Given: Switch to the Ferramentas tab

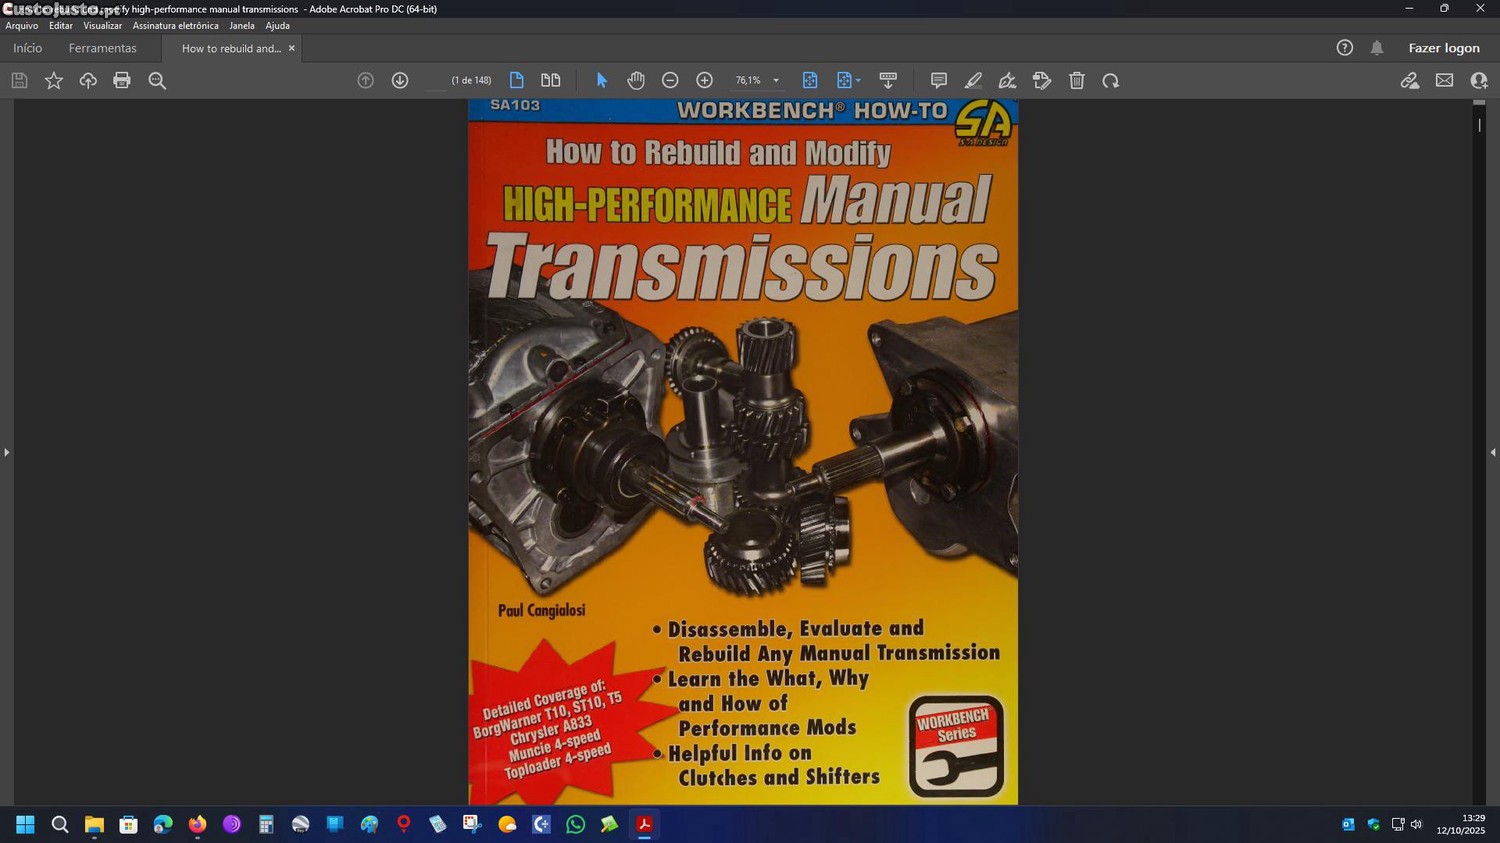Looking at the screenshot, I should click(102, 48).
